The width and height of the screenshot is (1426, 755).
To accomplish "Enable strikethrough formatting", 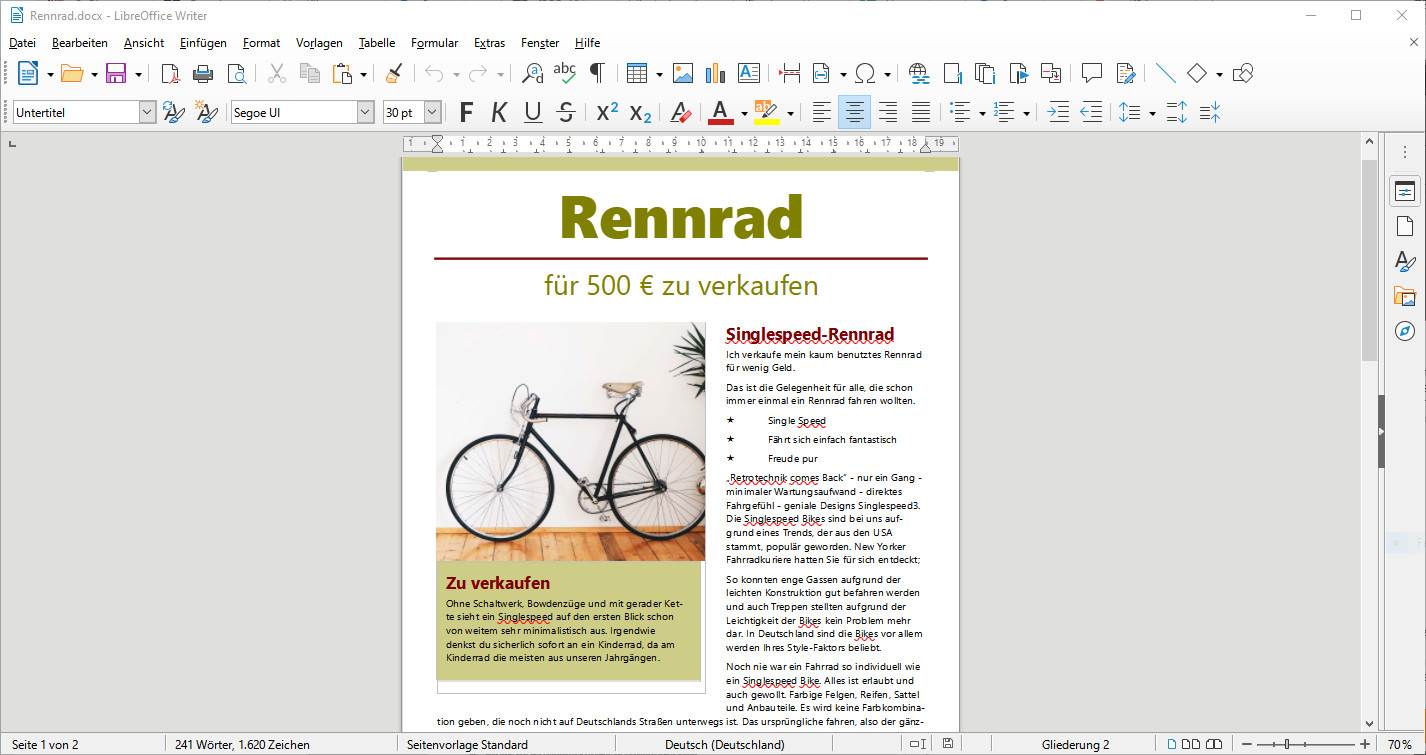I will tap(566, 112).
